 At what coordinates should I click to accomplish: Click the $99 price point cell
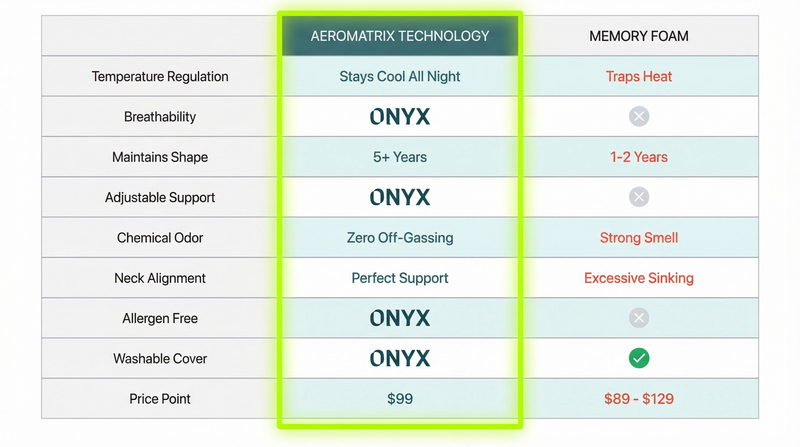tap(400, 399)
